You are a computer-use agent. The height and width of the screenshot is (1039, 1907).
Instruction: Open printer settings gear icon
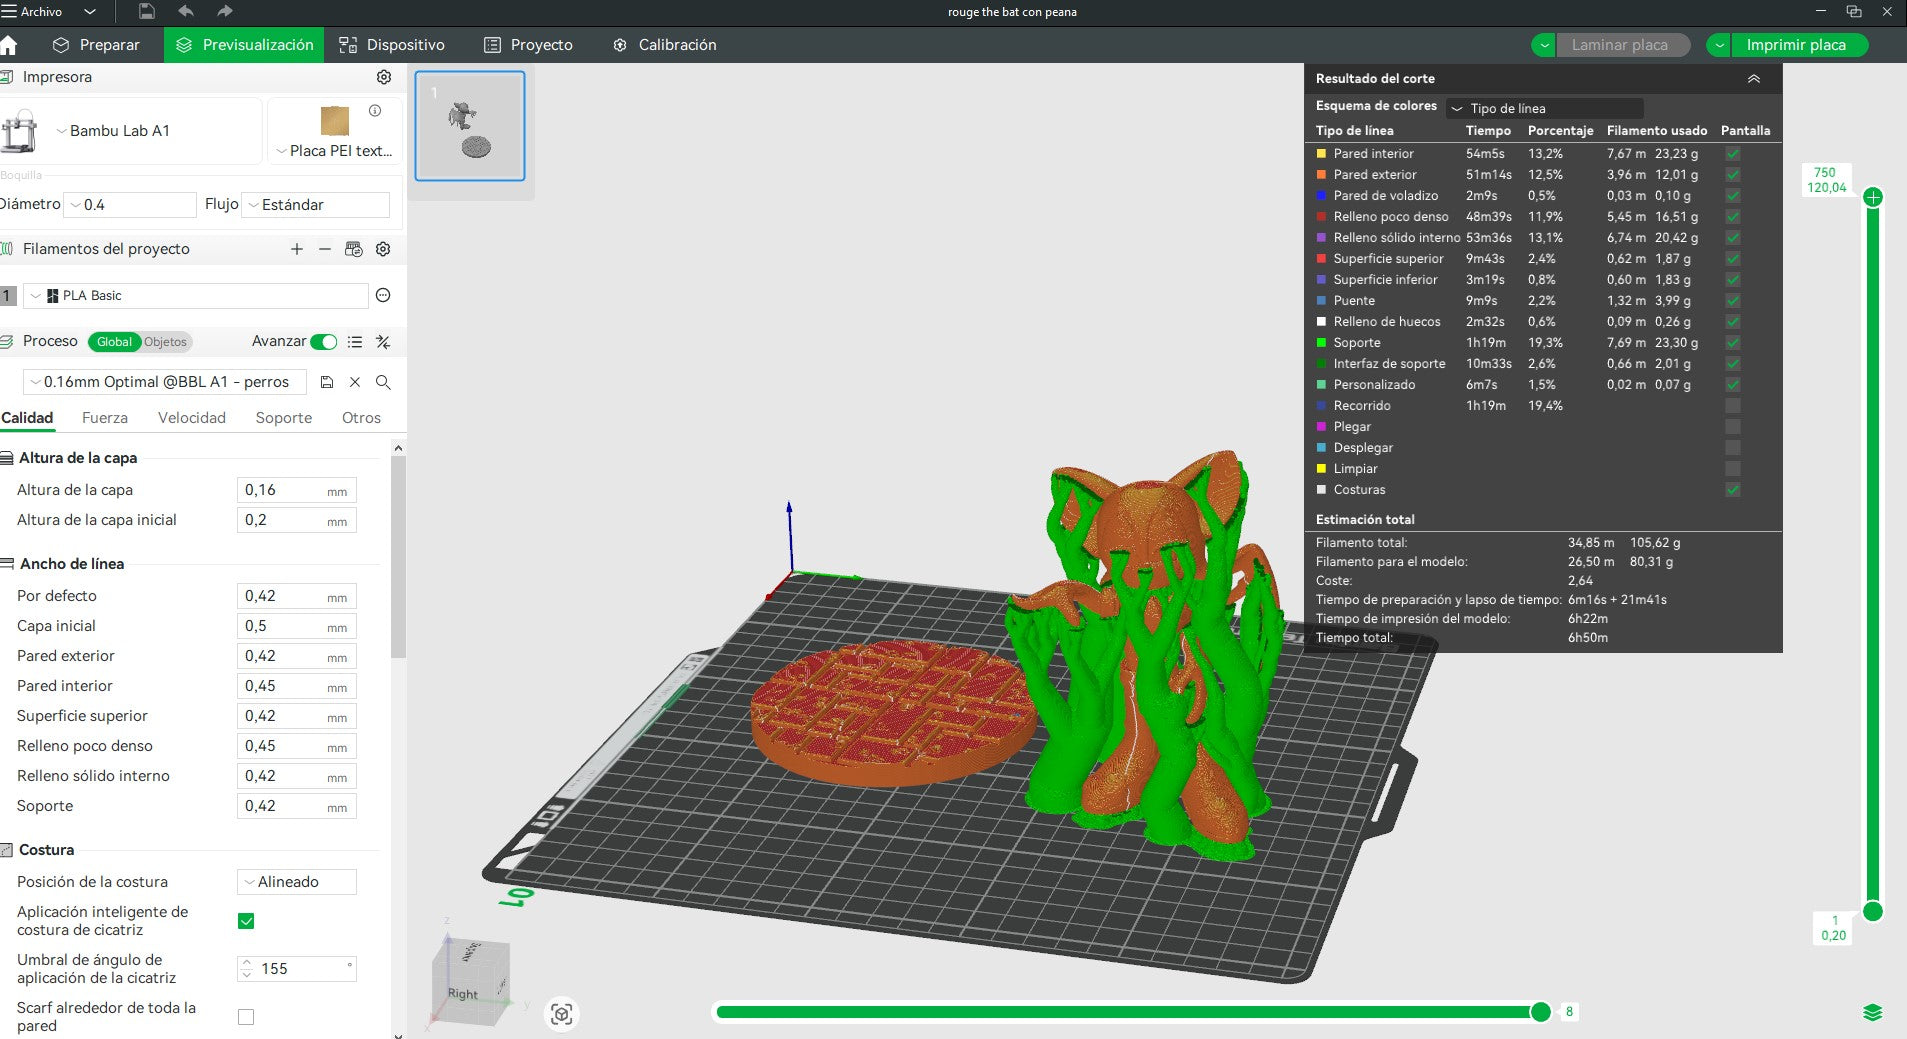[x=383, y=77]
